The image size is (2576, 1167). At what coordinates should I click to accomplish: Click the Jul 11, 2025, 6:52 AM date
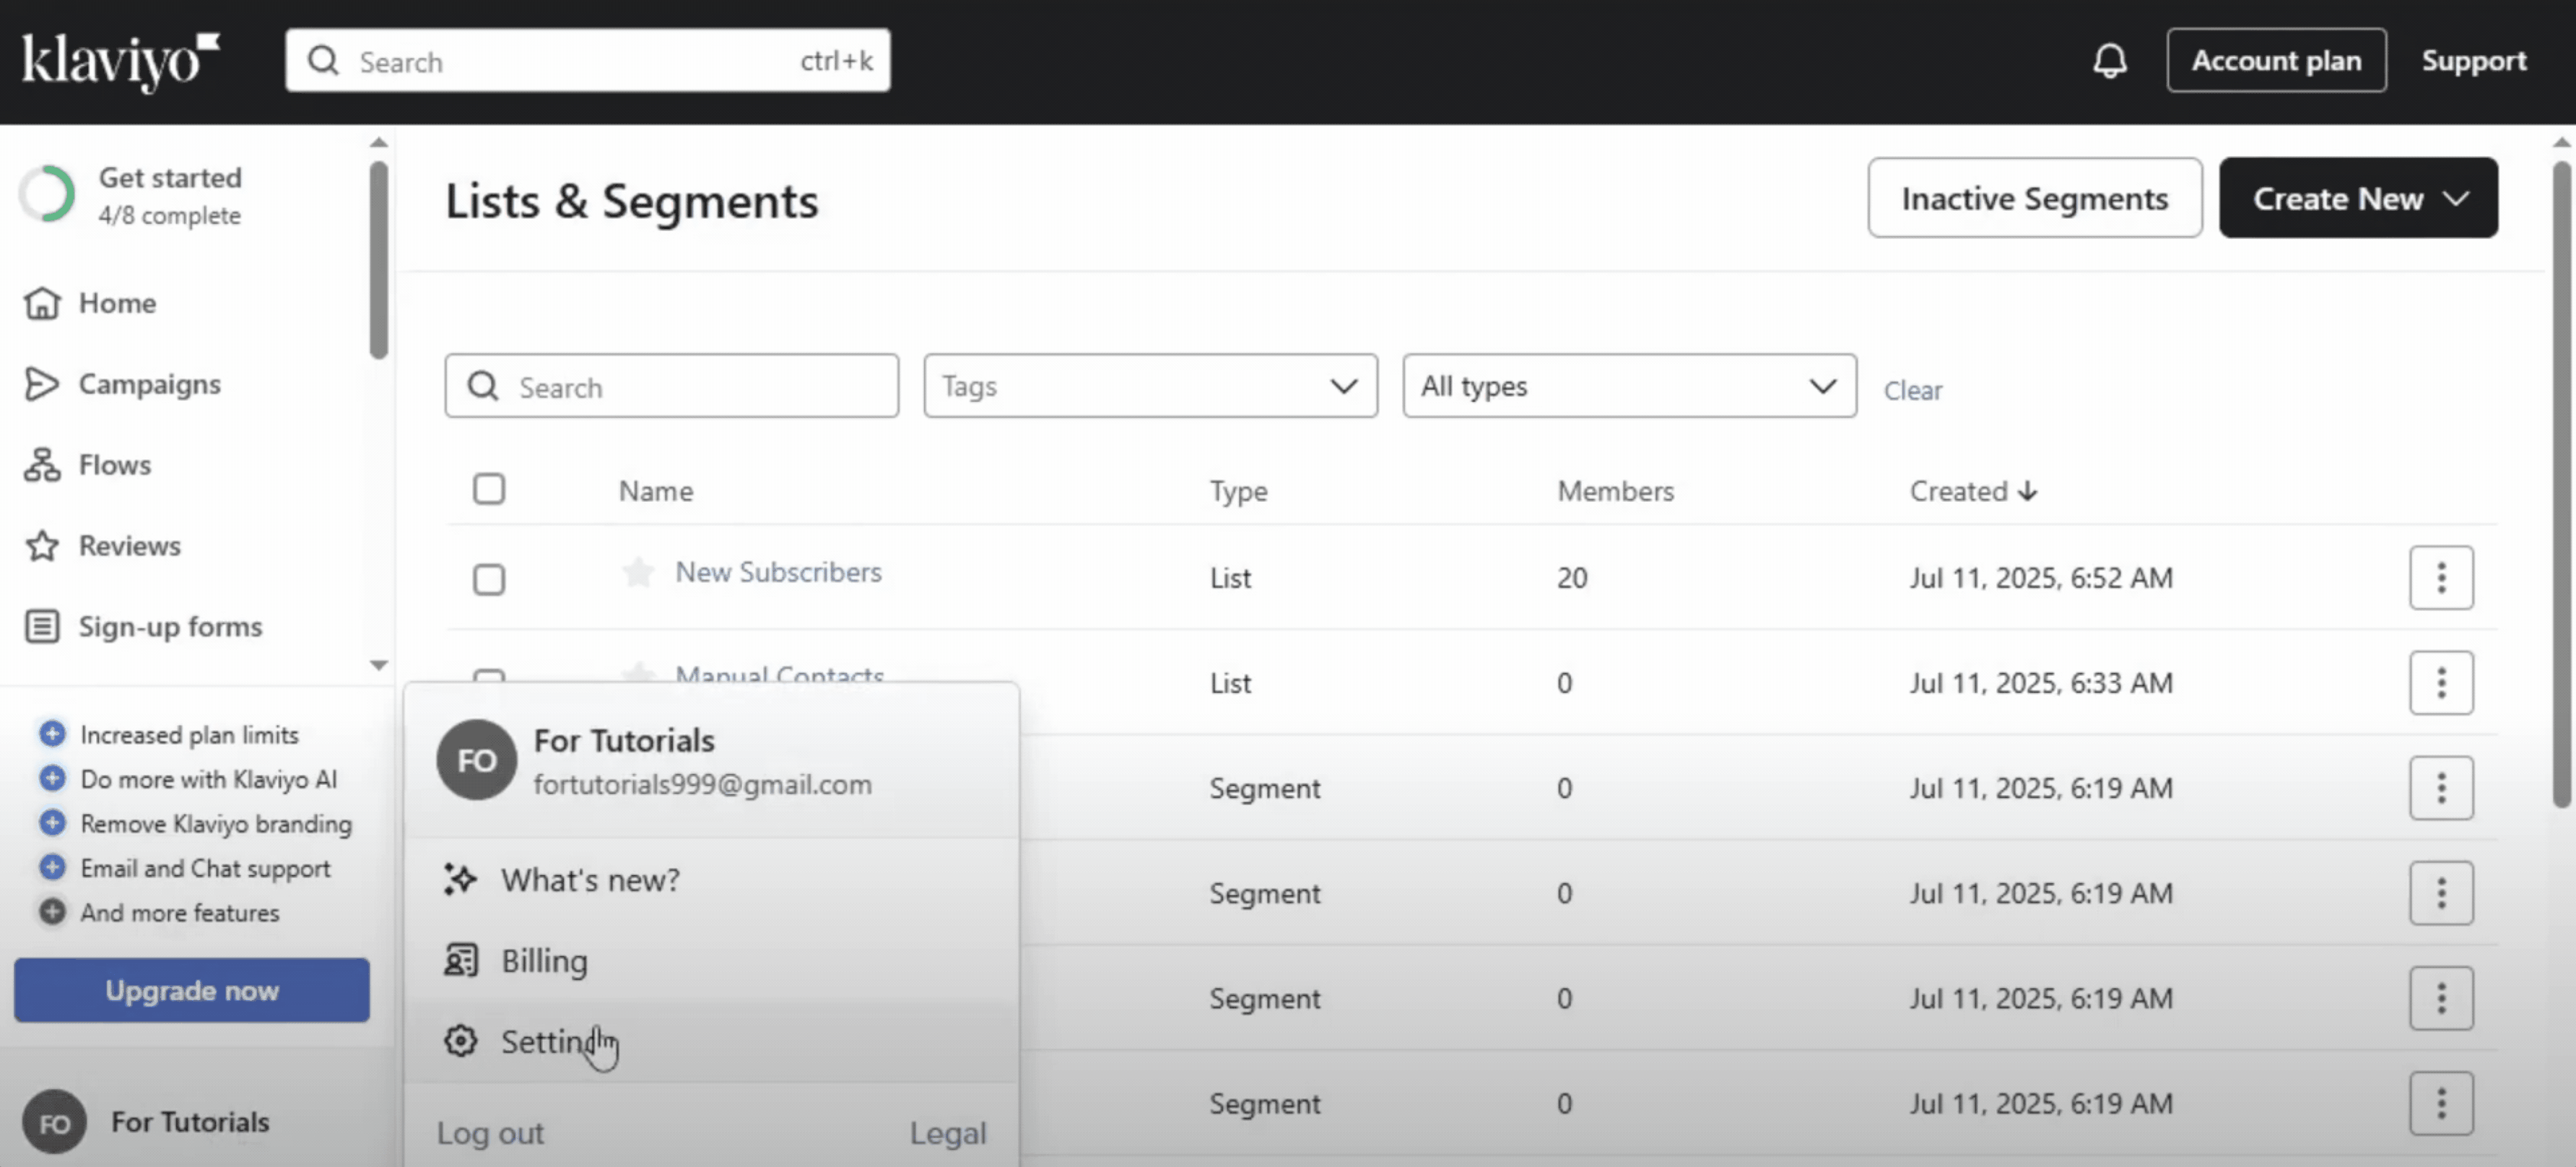coord(2040,578)
